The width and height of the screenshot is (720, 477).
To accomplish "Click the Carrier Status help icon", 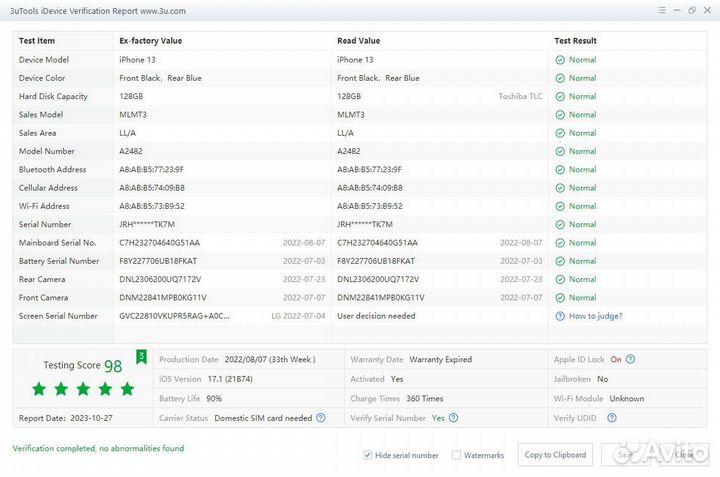I will point(321,418).
